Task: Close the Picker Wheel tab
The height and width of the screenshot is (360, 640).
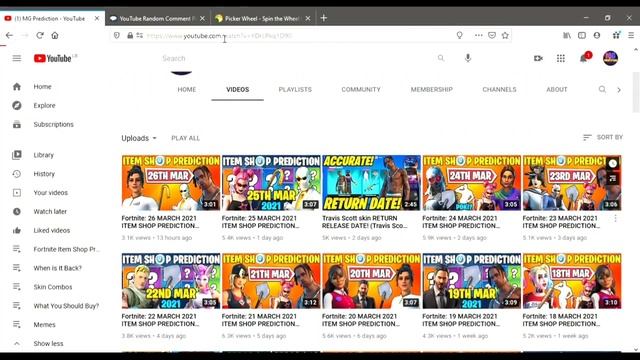Action: coord(308,18)
